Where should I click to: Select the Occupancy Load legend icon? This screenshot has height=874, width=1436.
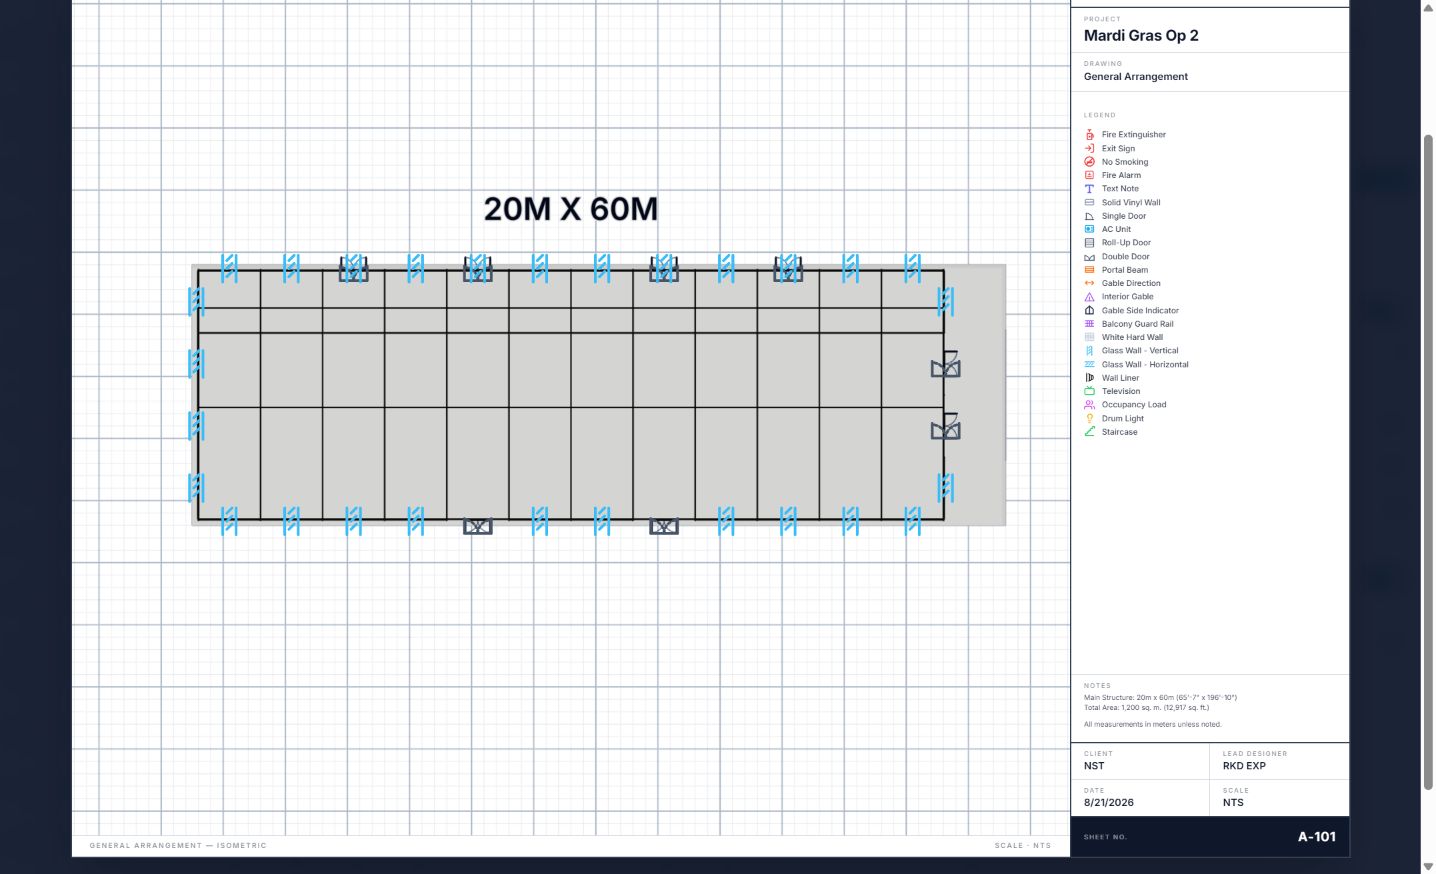(1089, 404)
